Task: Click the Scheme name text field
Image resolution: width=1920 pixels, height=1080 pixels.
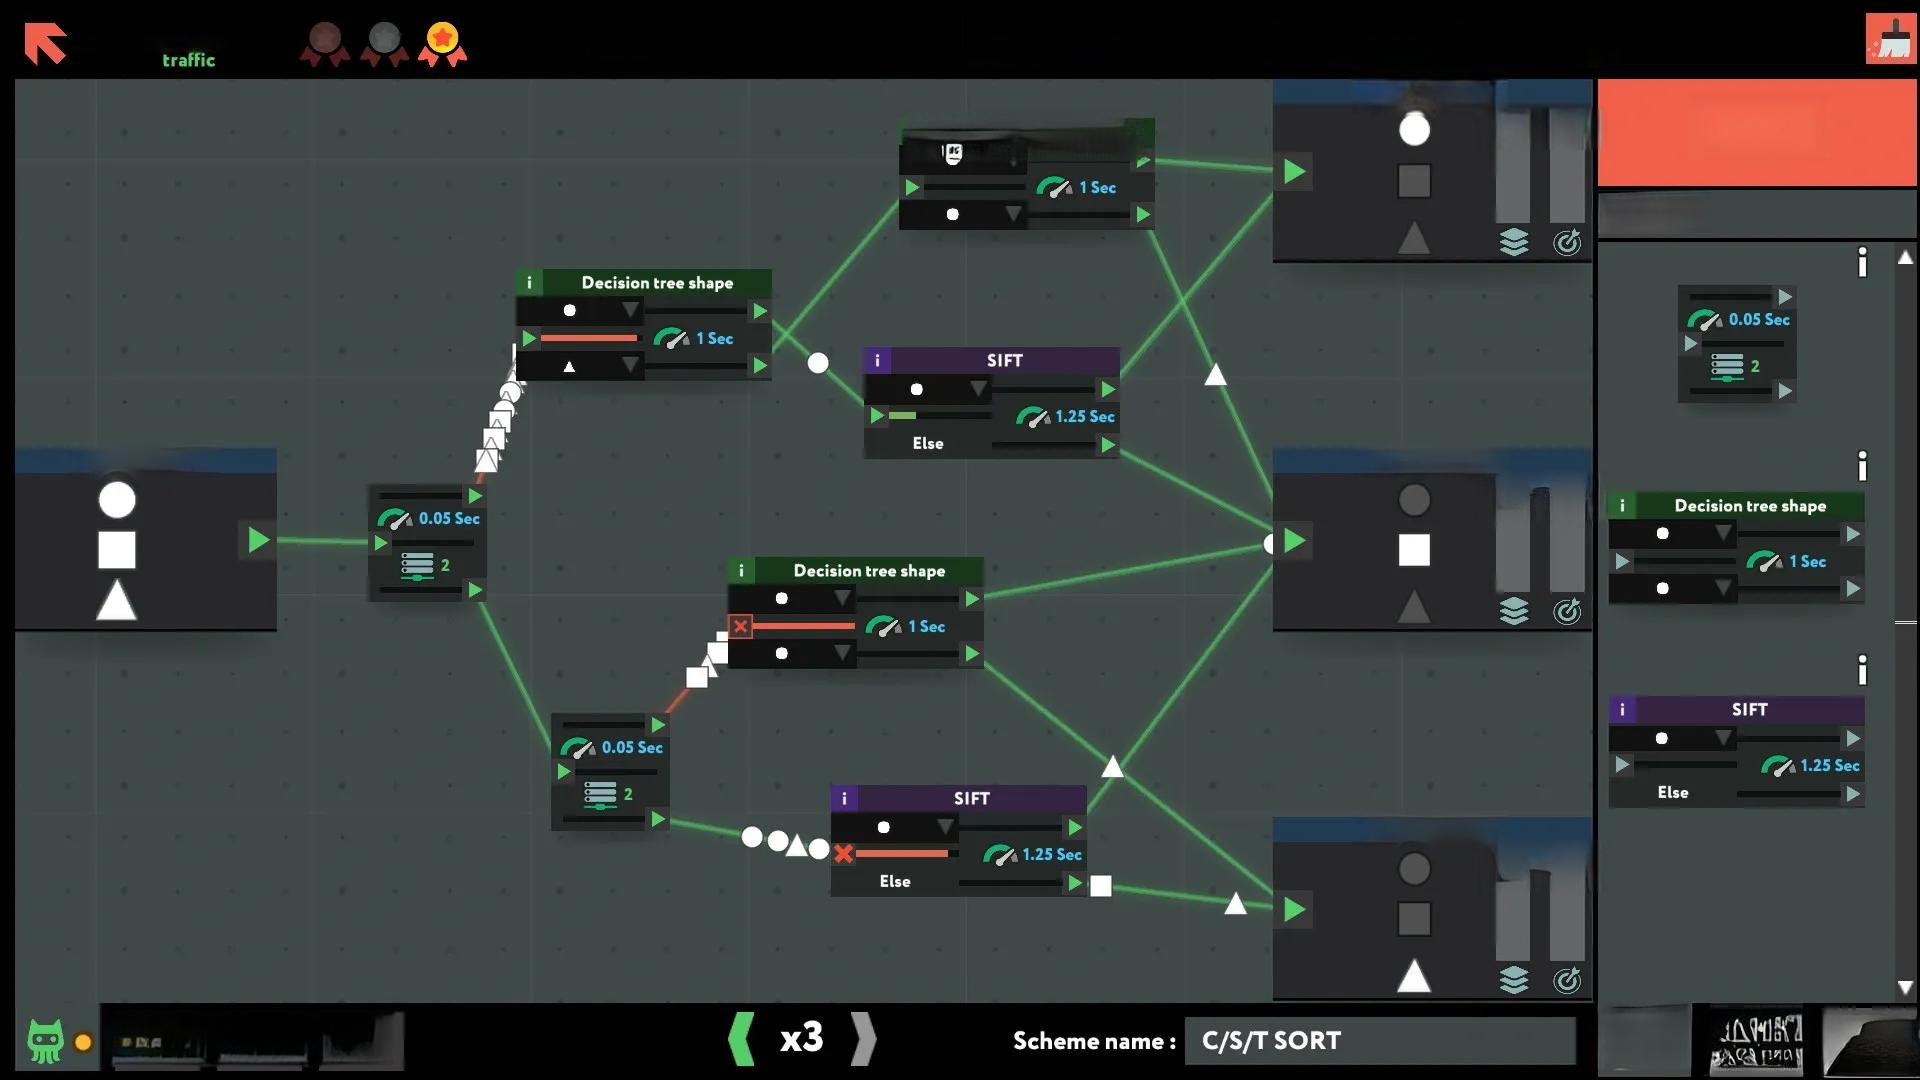Action: click(1379, 1041)
